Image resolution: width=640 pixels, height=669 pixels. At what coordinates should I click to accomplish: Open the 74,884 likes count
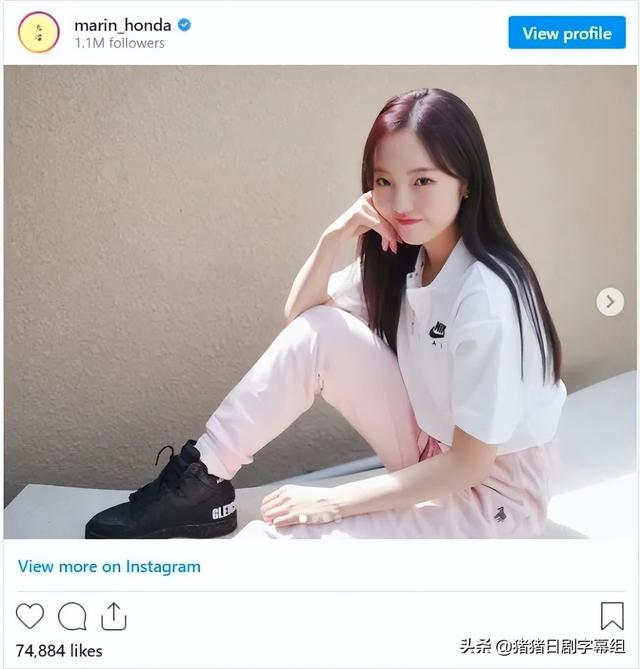tap(59, 651)
